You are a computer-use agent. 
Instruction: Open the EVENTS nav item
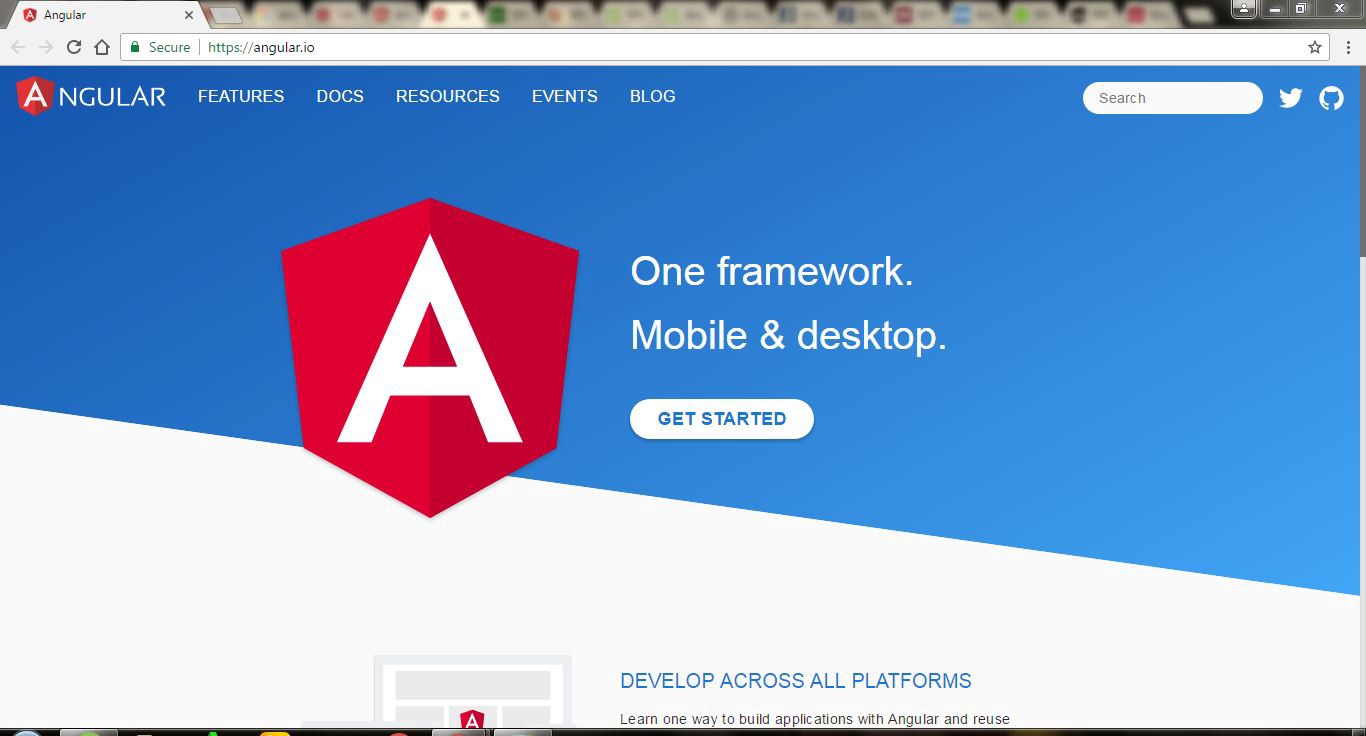click(564, 96)
